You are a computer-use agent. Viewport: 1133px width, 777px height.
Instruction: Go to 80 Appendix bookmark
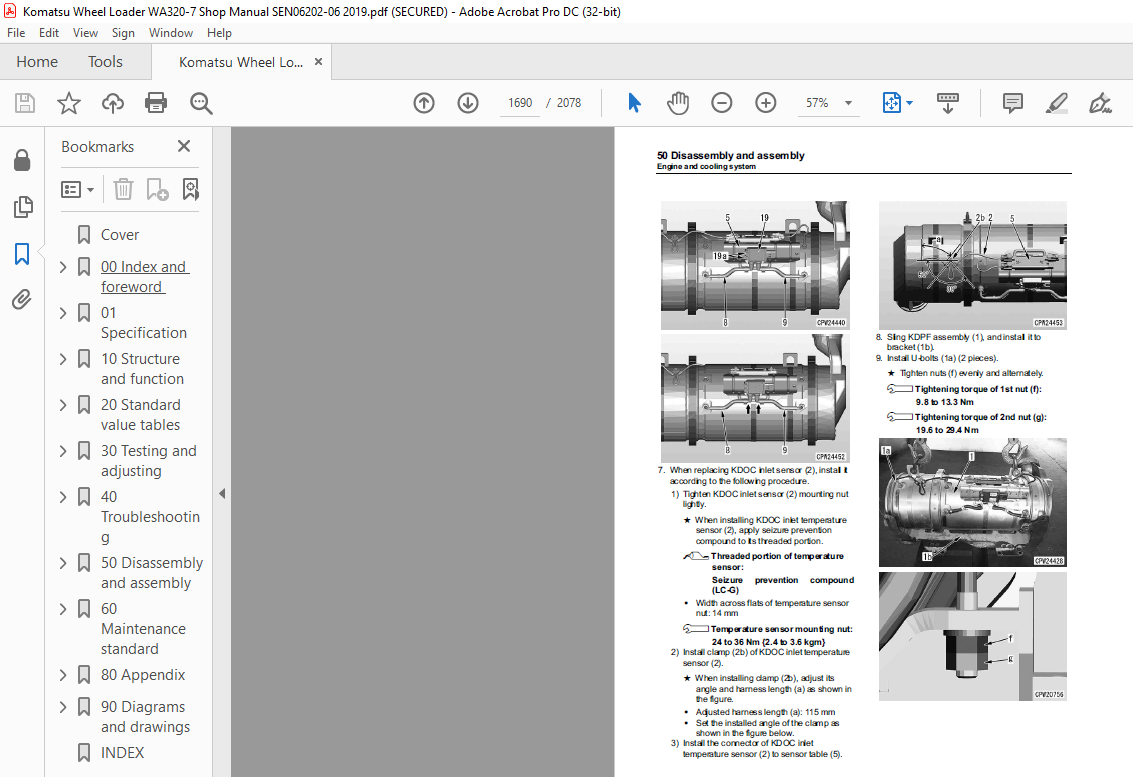click(x=143, y=675)
